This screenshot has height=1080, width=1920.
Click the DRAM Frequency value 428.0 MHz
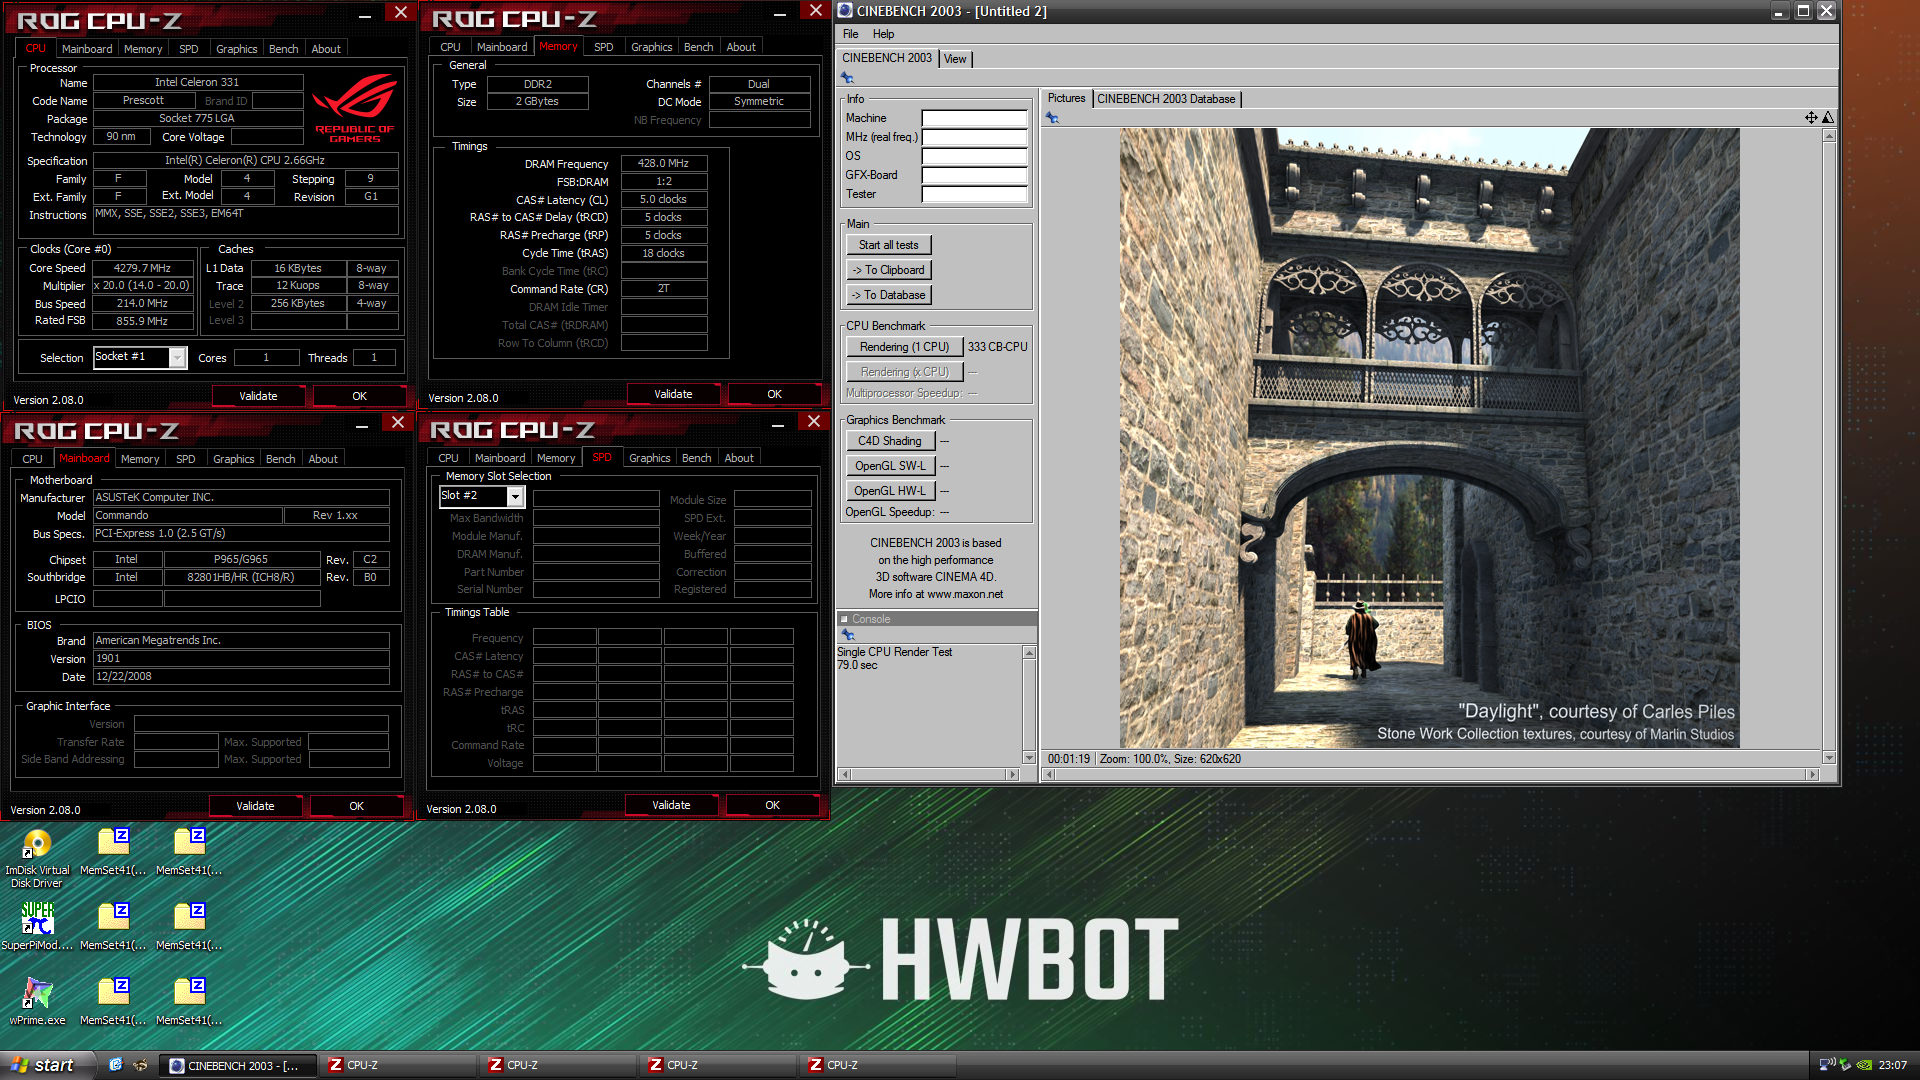[664, 163]
